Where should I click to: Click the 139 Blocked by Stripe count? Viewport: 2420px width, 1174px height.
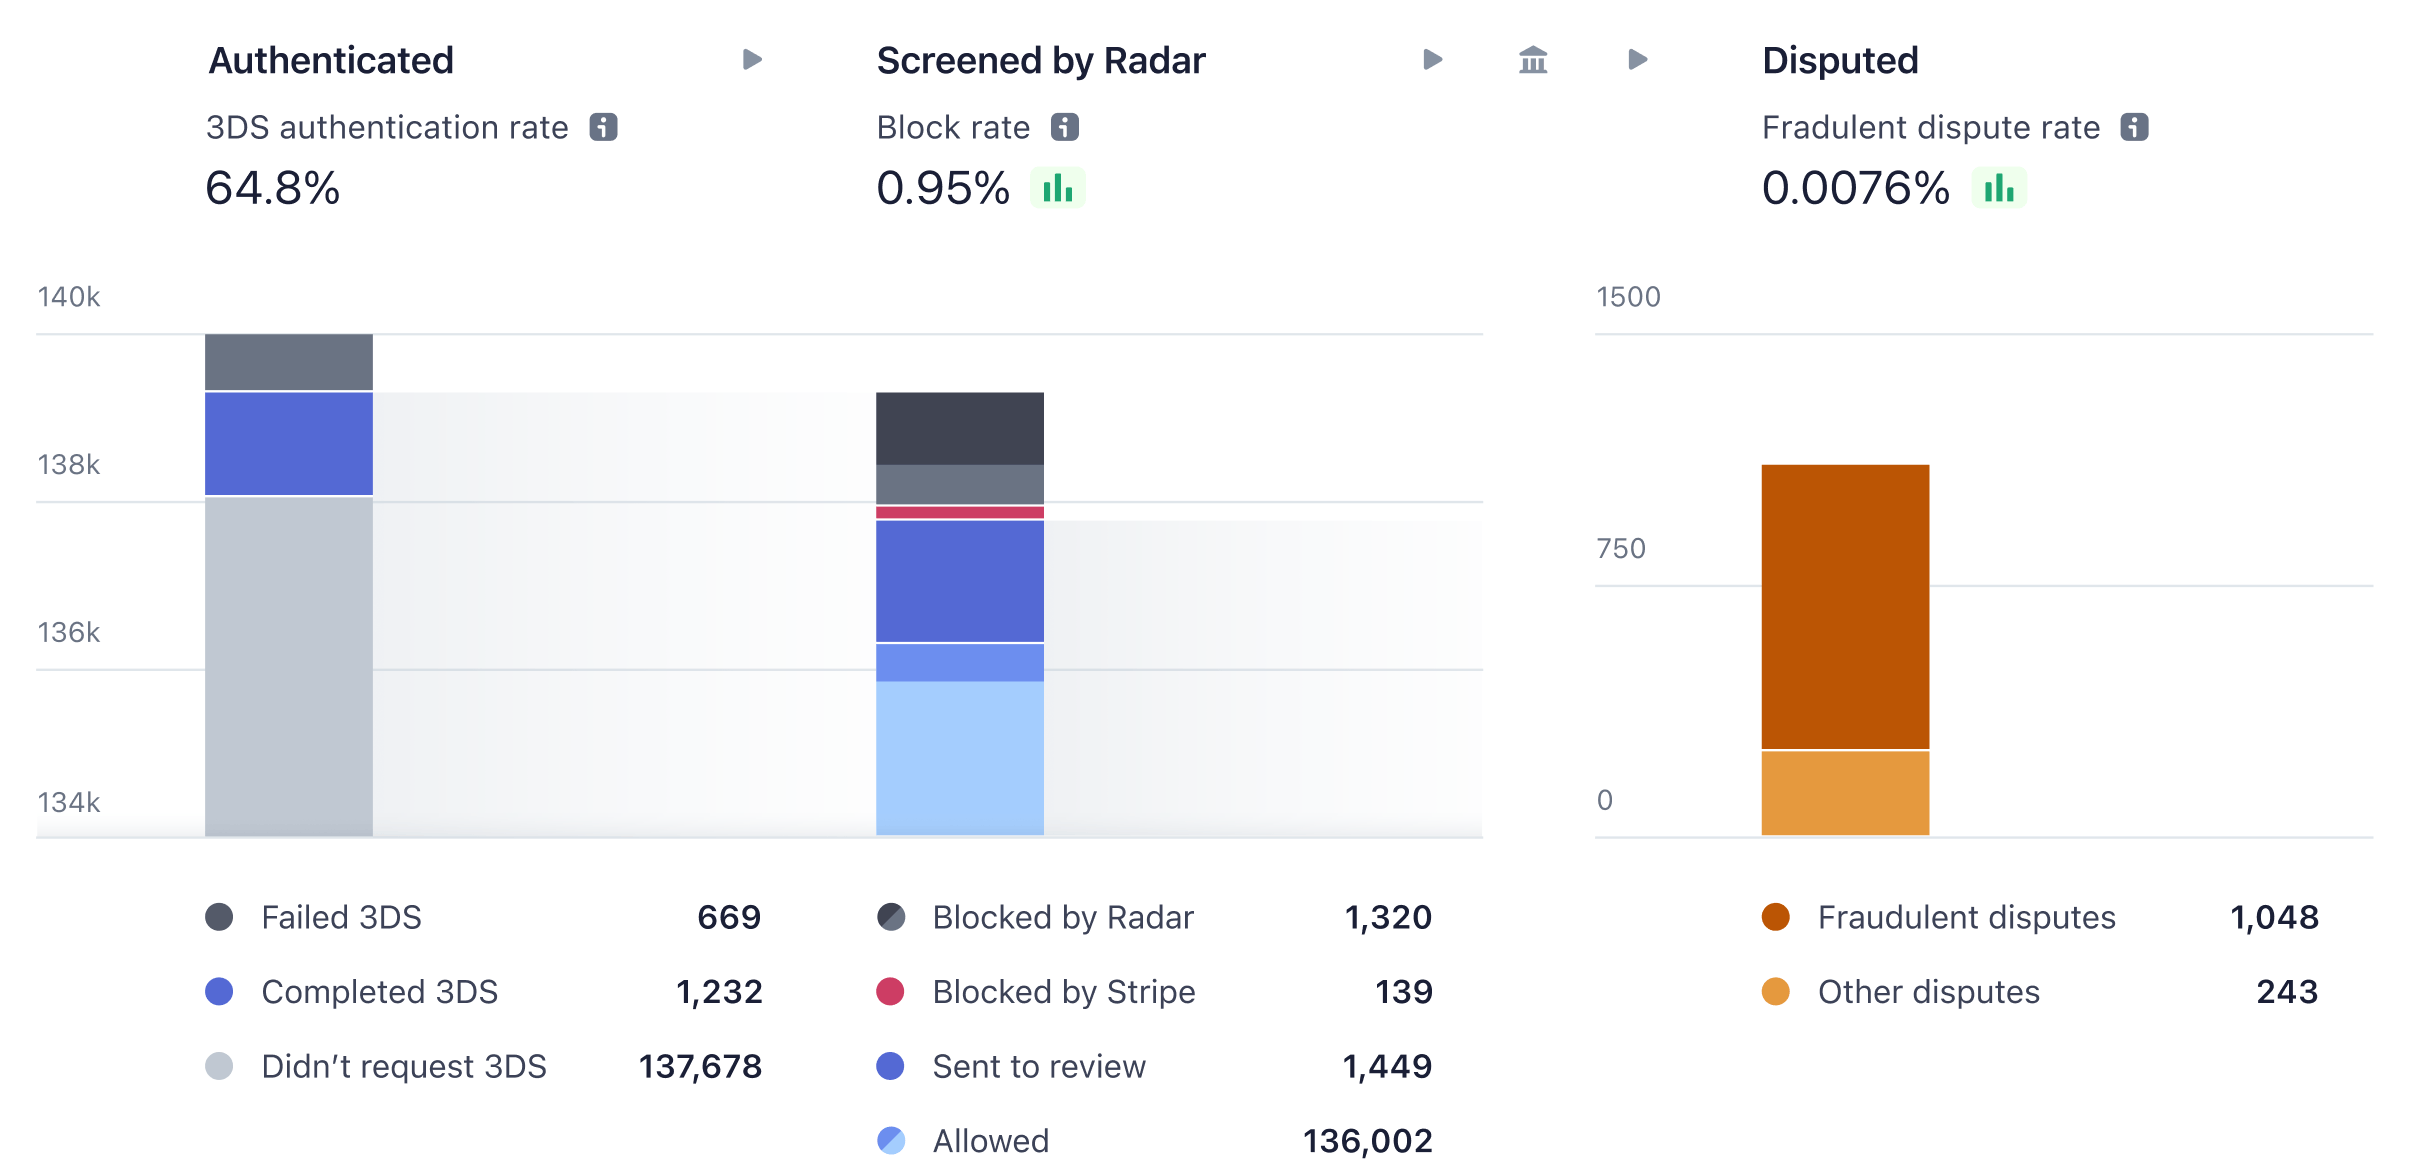tap(1404, 992)
